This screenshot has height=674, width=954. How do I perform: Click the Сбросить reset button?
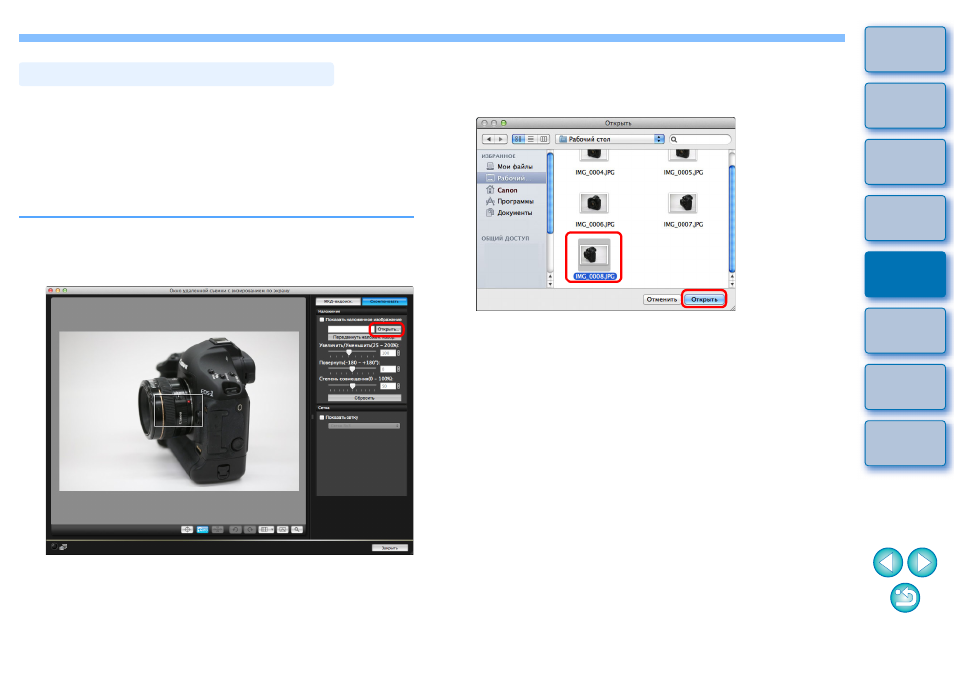tap(364, 398)
